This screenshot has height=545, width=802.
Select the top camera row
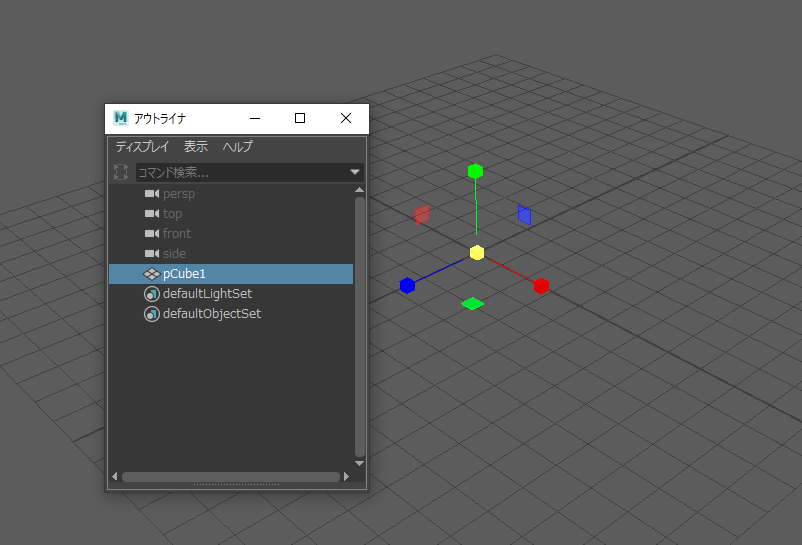click(231, 214)
